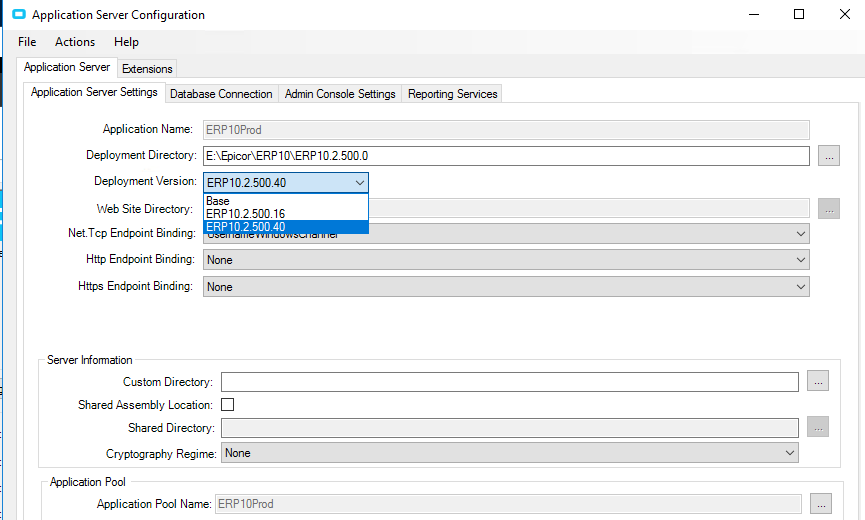Screen dimensions: 865x520
Task: Open the Help menu
Action: pos(126,42)
